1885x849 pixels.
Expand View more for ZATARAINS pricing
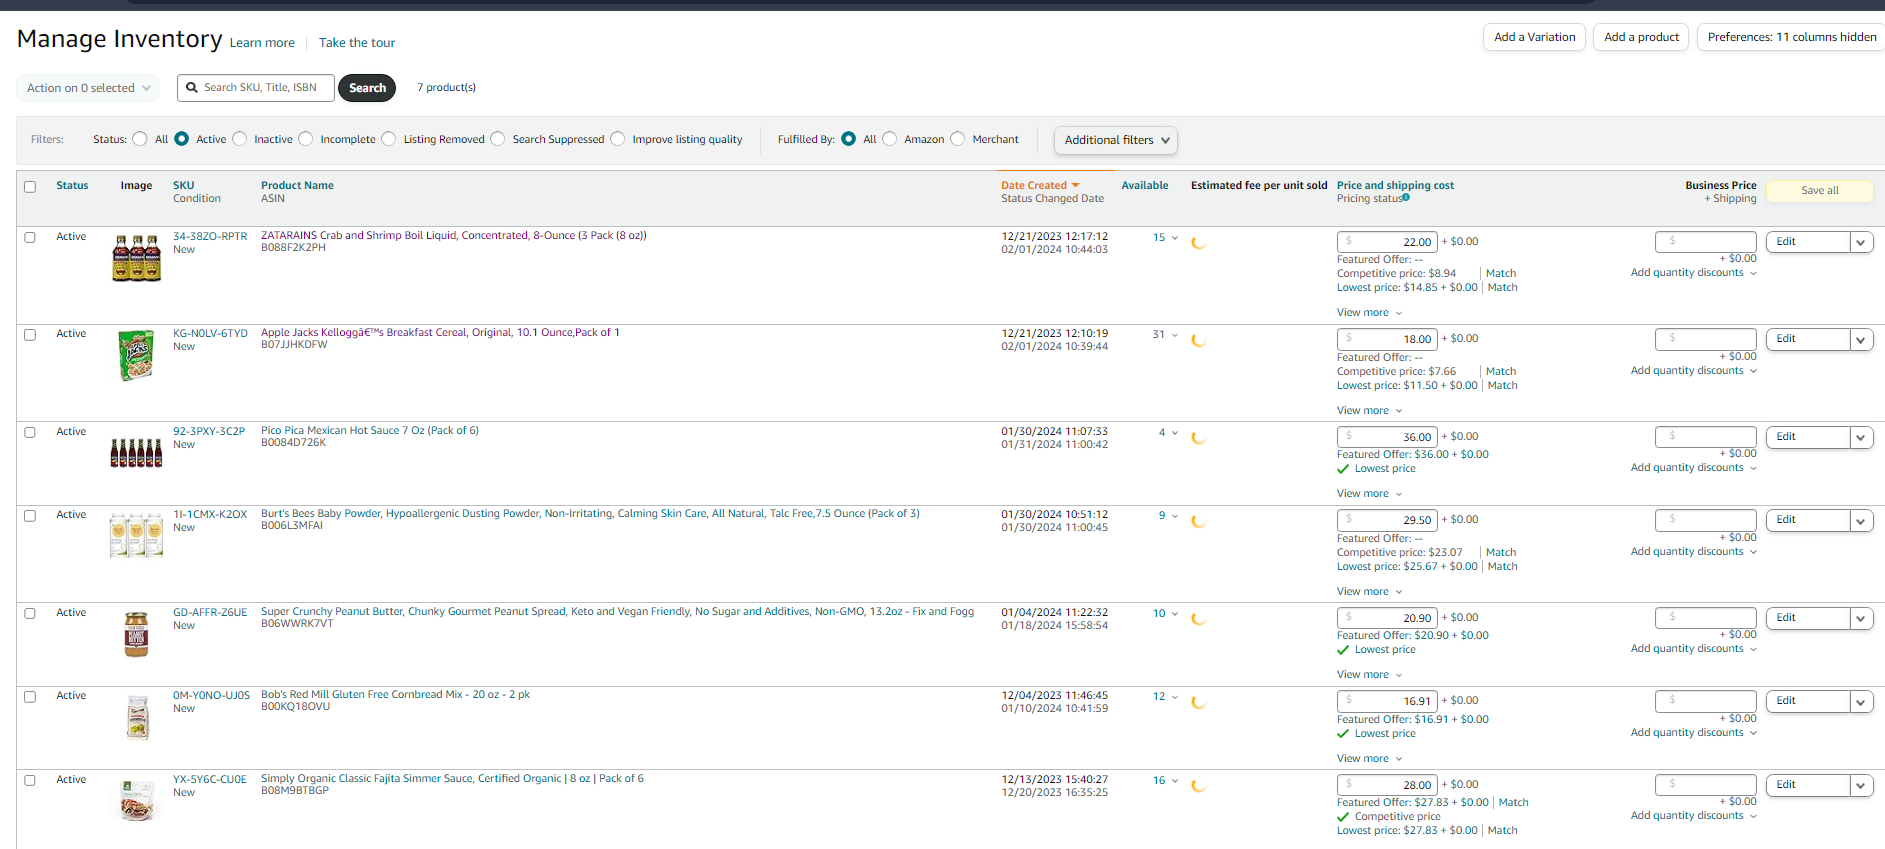point(1369,313)
